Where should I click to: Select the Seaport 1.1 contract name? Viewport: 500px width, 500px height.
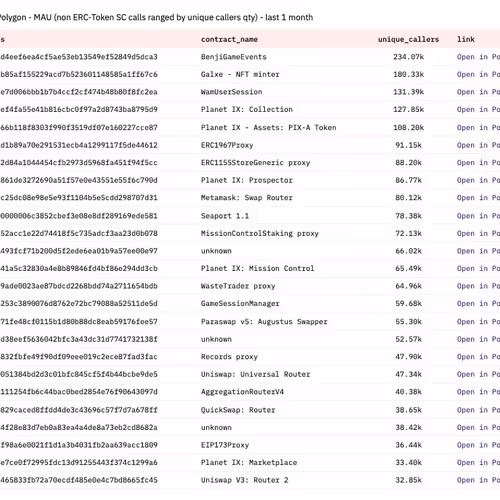(x=225, y=216)
